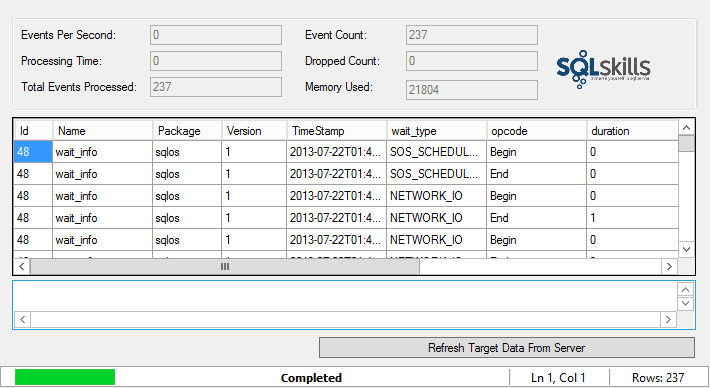
Task: Click the details pane scroll right arrow
Action: (668, 319)
